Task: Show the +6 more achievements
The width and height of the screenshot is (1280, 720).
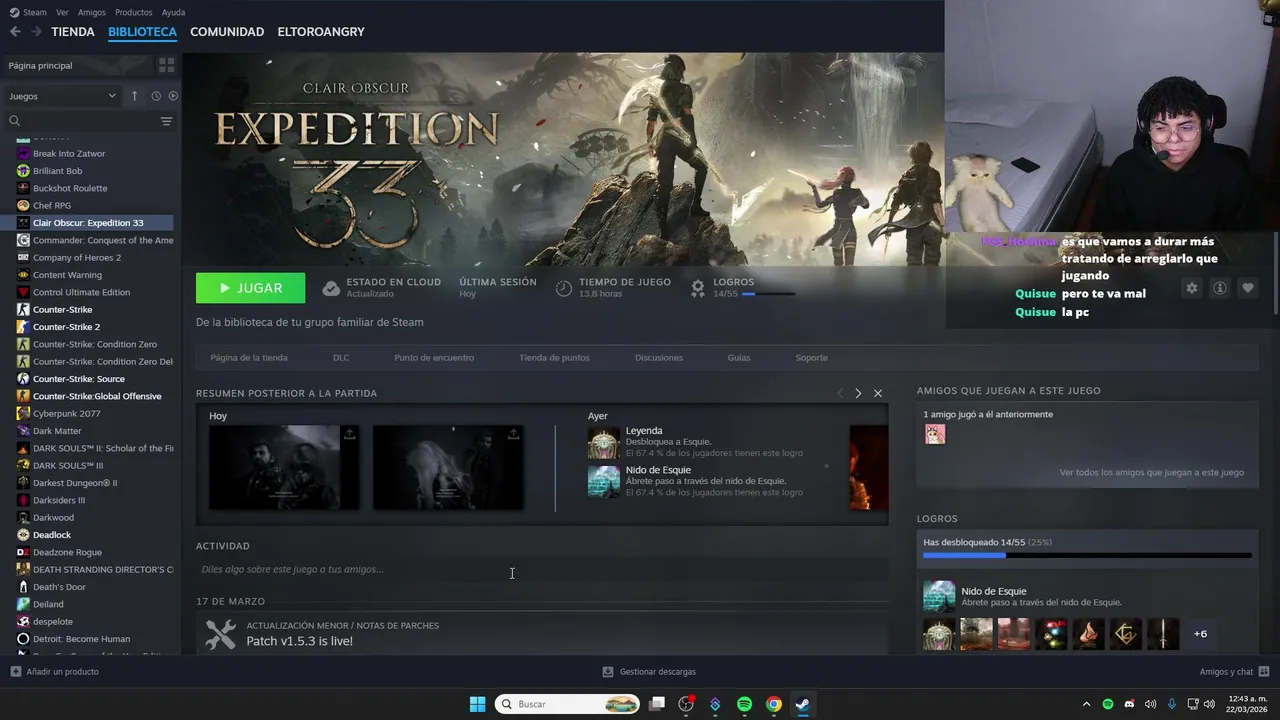Action: coord(1200,634)
